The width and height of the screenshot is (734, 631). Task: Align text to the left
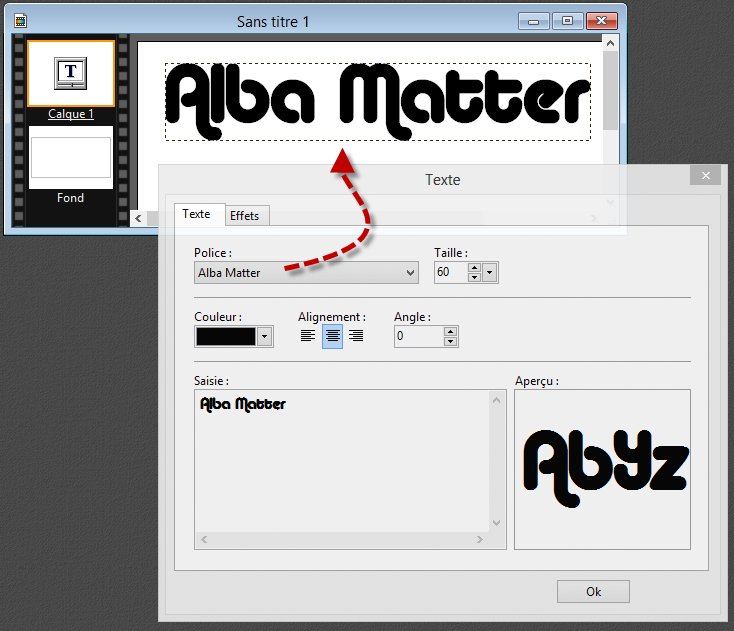coord(308,336)
